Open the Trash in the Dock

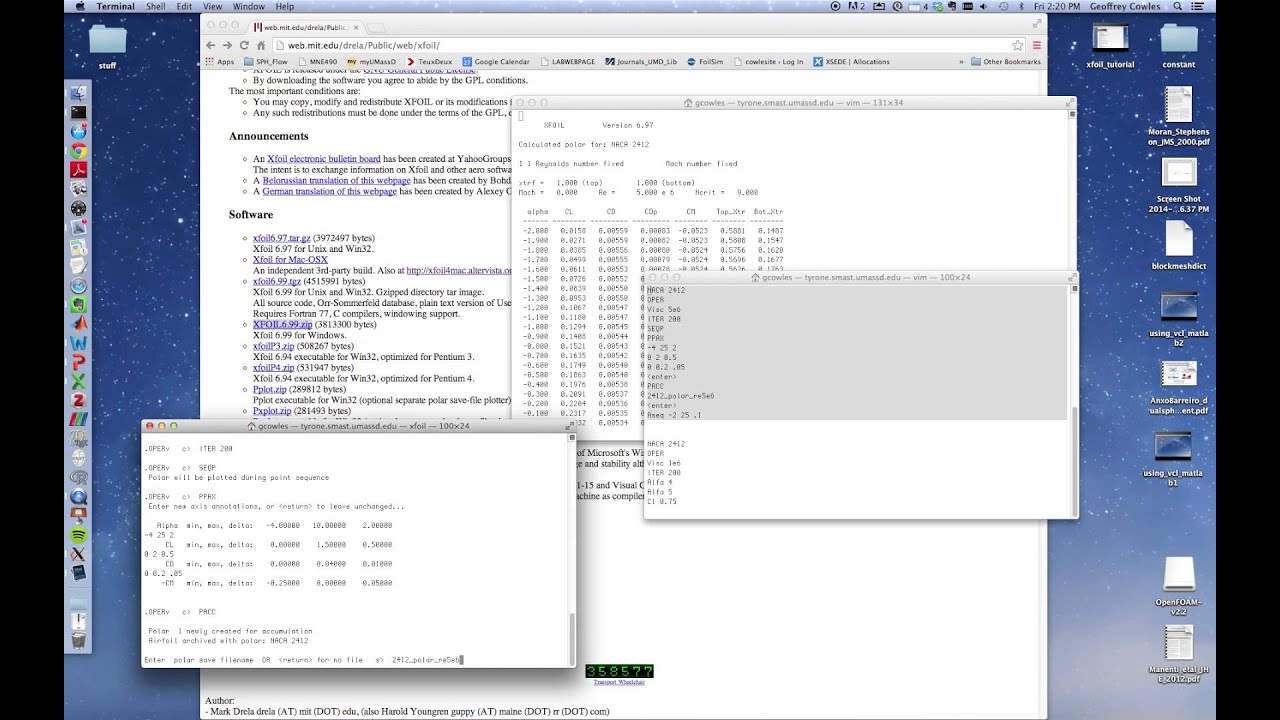click(78, 641)
